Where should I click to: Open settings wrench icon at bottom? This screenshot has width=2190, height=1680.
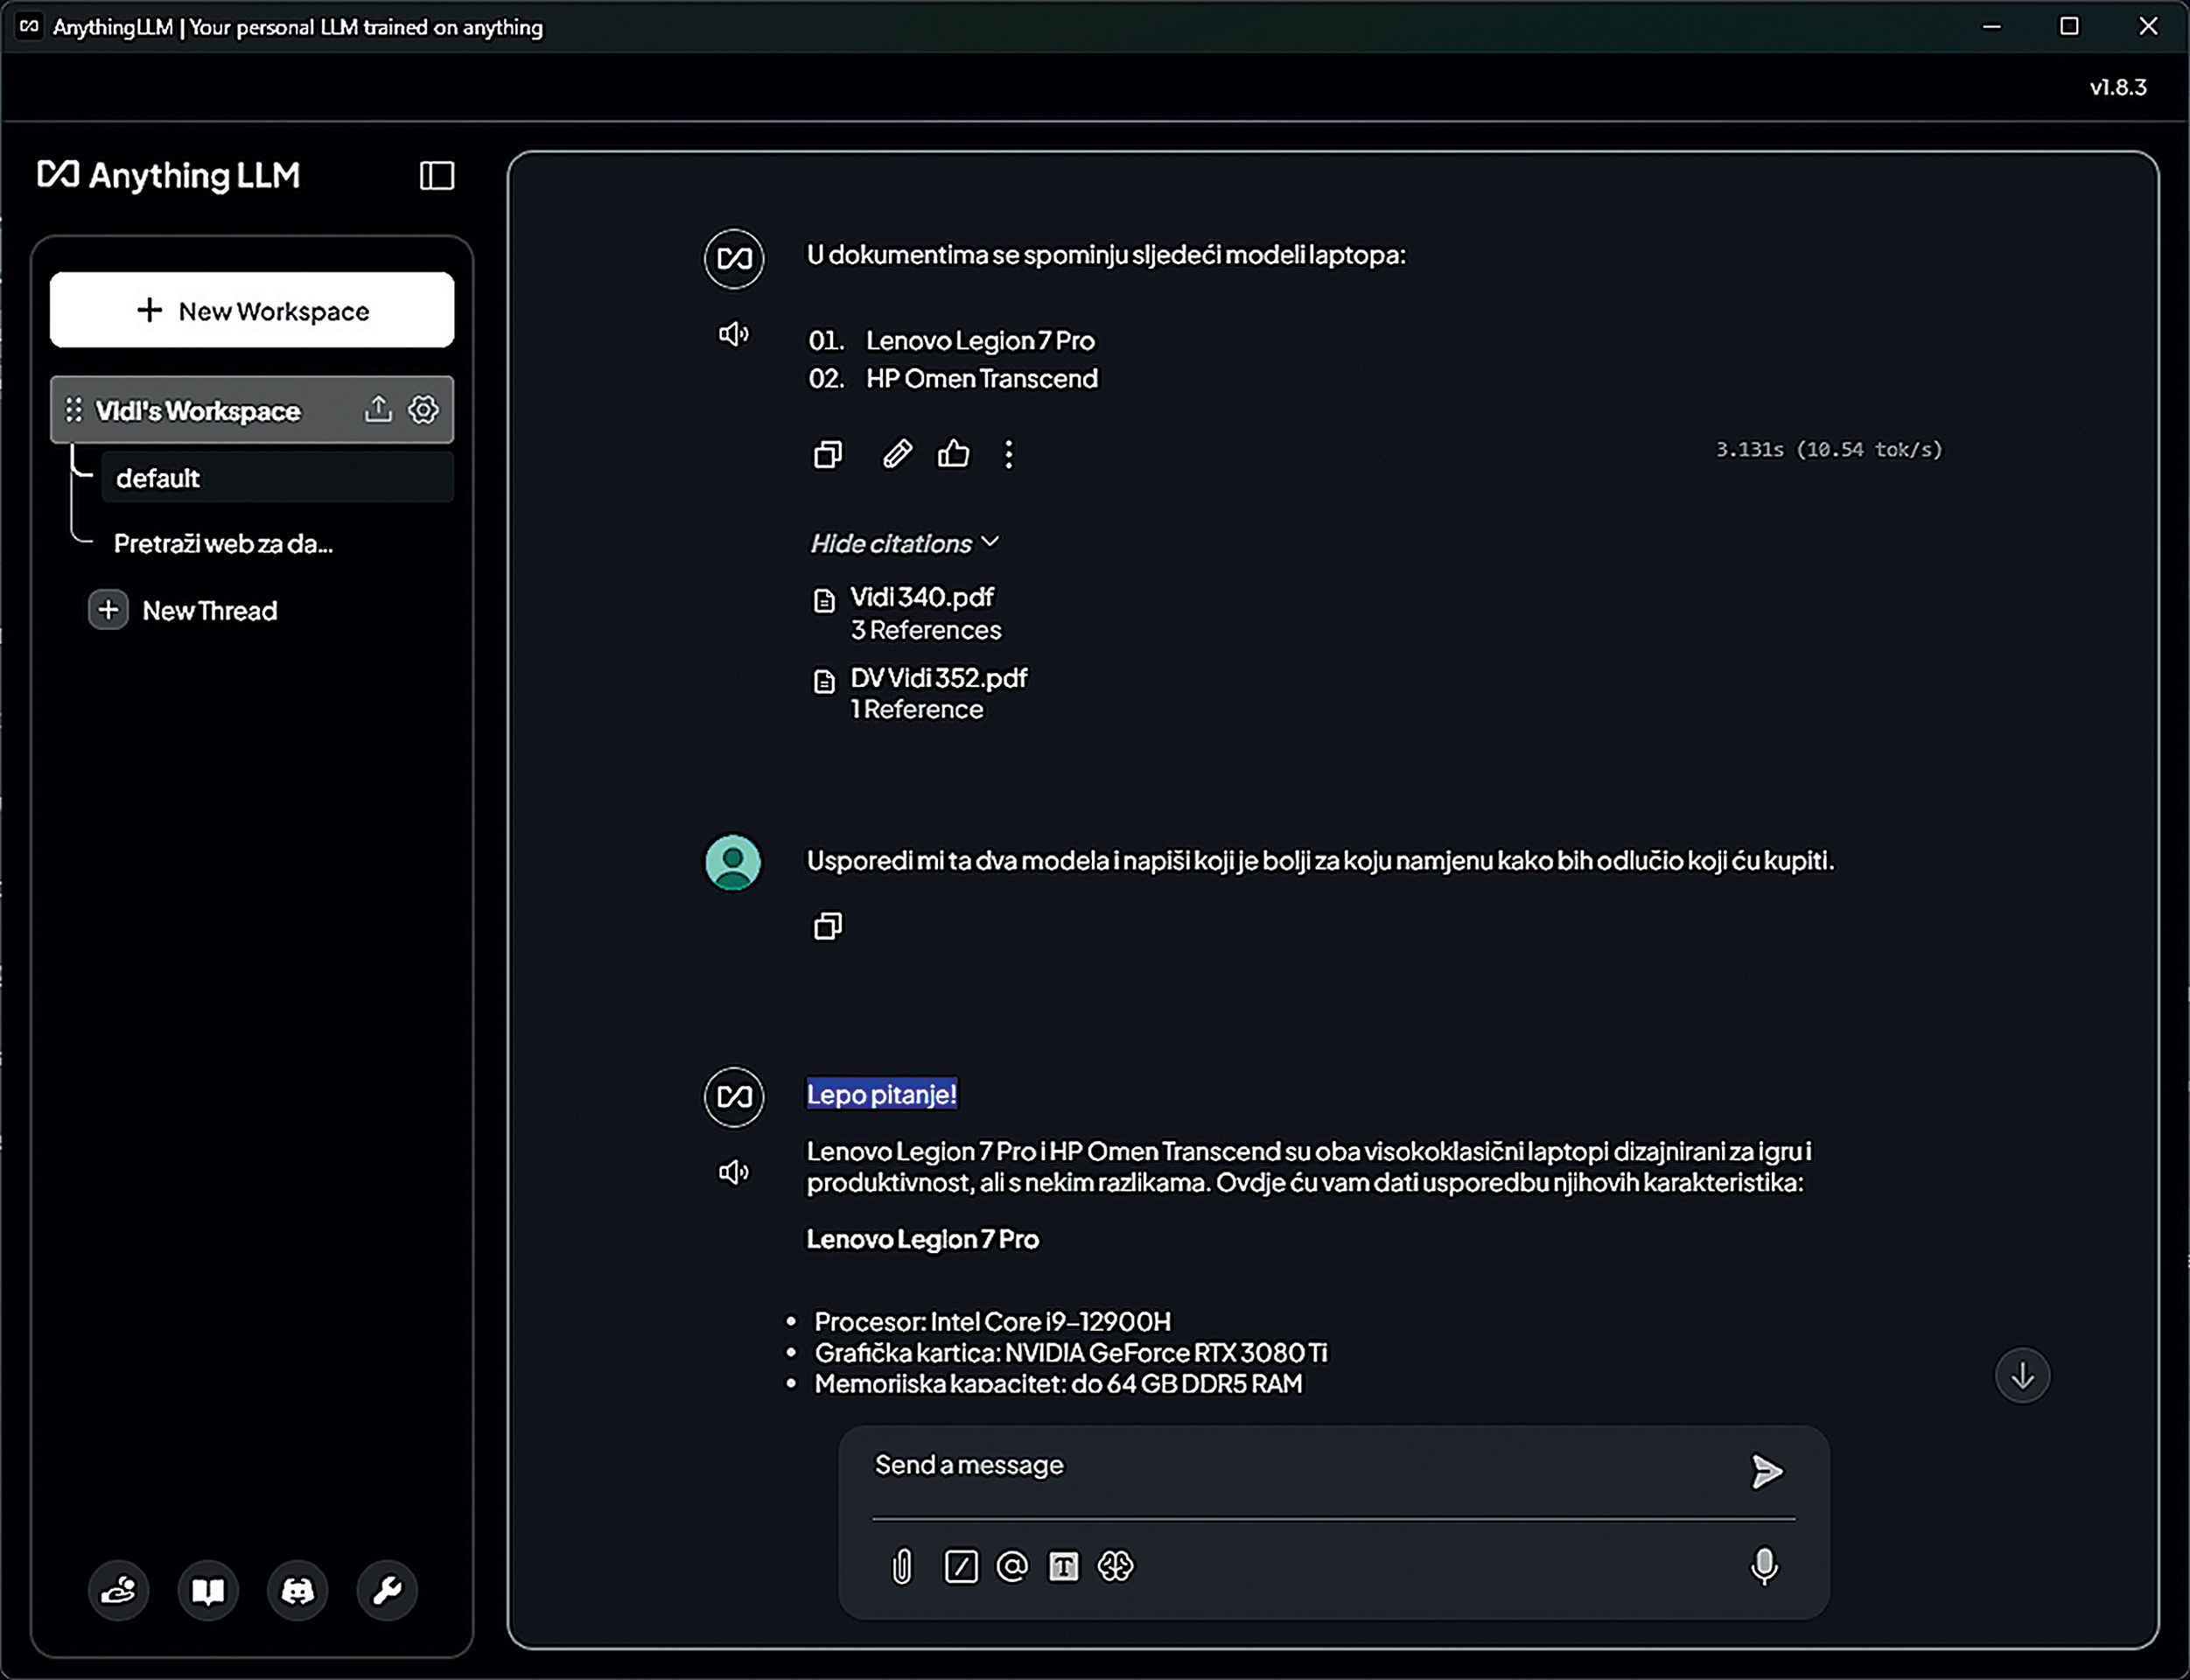tap(387, 1590)
